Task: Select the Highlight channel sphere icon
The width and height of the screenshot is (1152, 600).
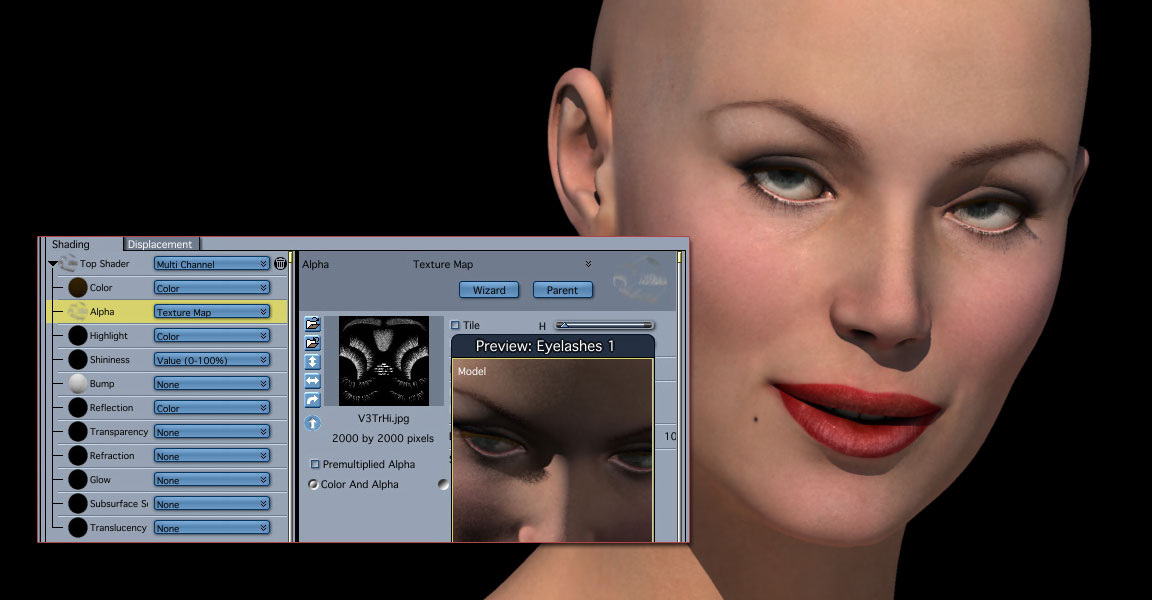Action: click(78, 336)
